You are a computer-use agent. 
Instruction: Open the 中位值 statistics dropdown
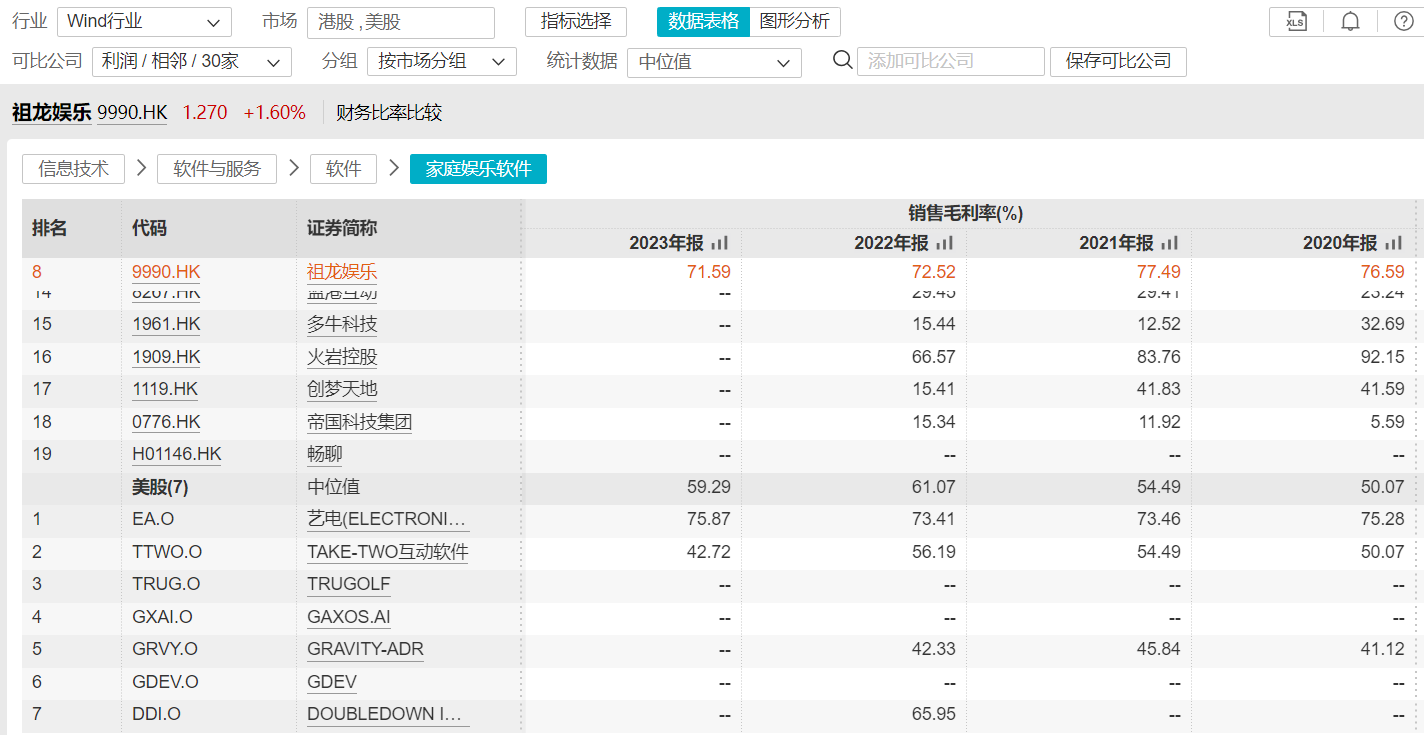(714, 62)
